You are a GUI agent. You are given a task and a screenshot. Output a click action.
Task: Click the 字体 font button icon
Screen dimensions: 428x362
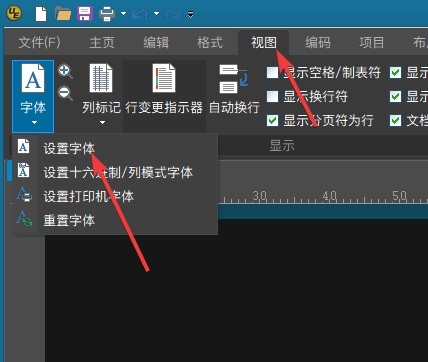(33, 78)
